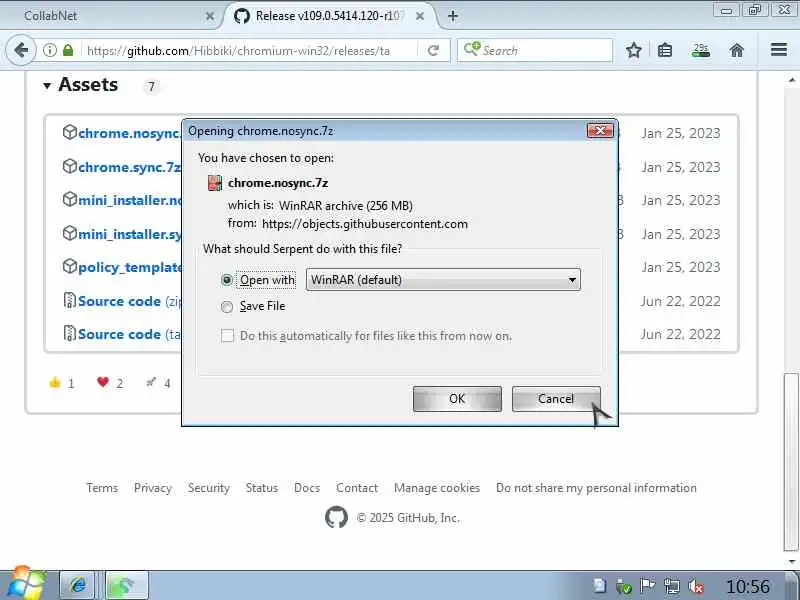Viewport: 800px width, 600px height.
Task: Click the search engine magnifier icon
Action: 471,49
